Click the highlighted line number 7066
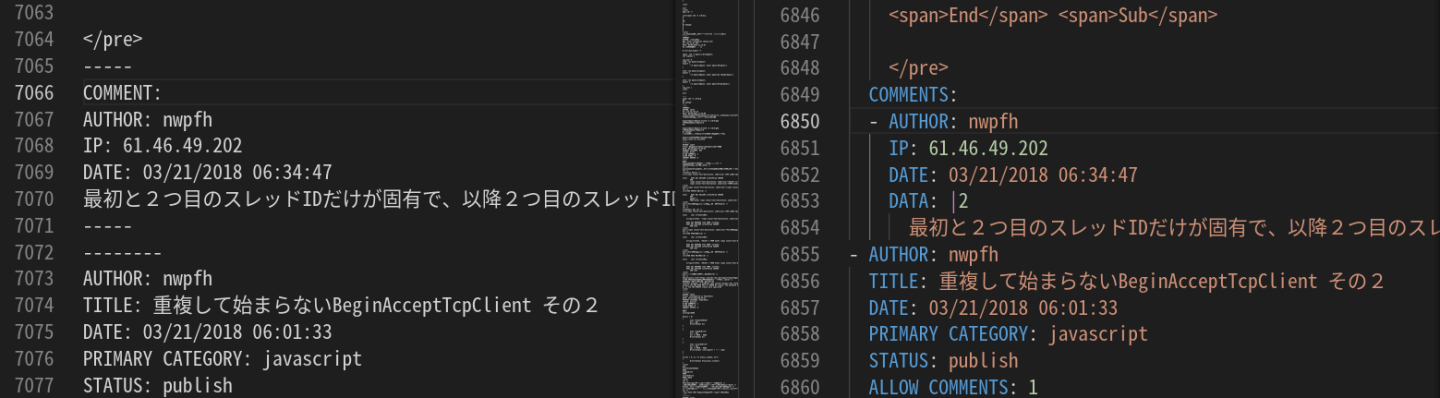 point(33,93)
